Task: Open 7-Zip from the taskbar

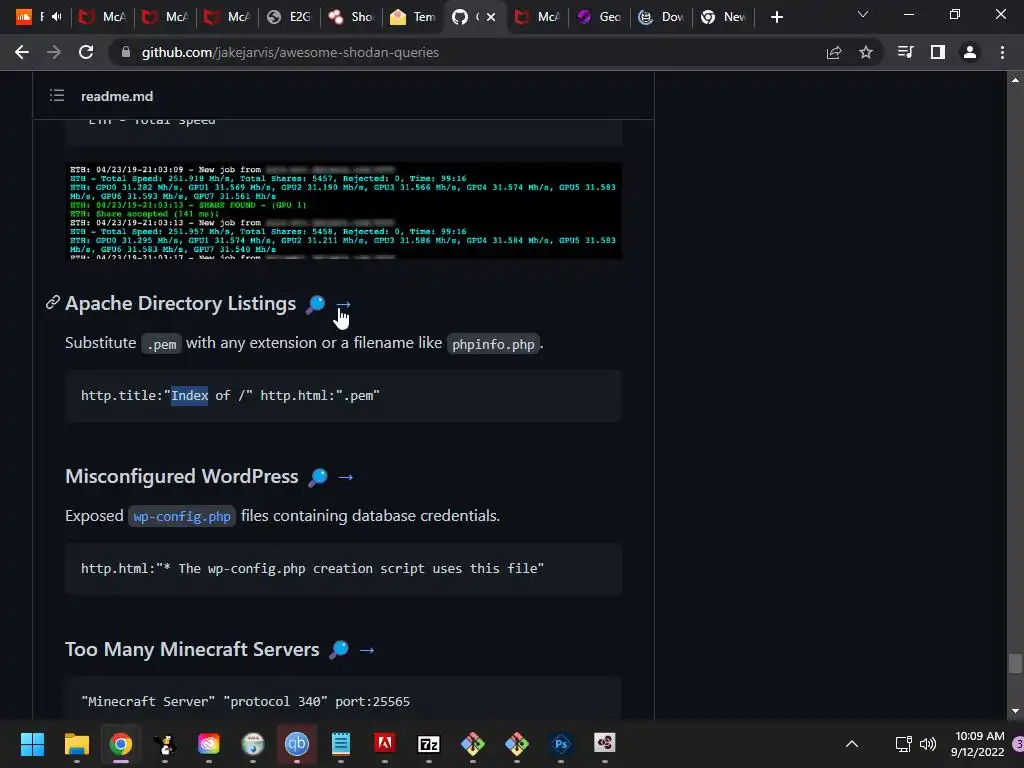Action: [428, 744]
